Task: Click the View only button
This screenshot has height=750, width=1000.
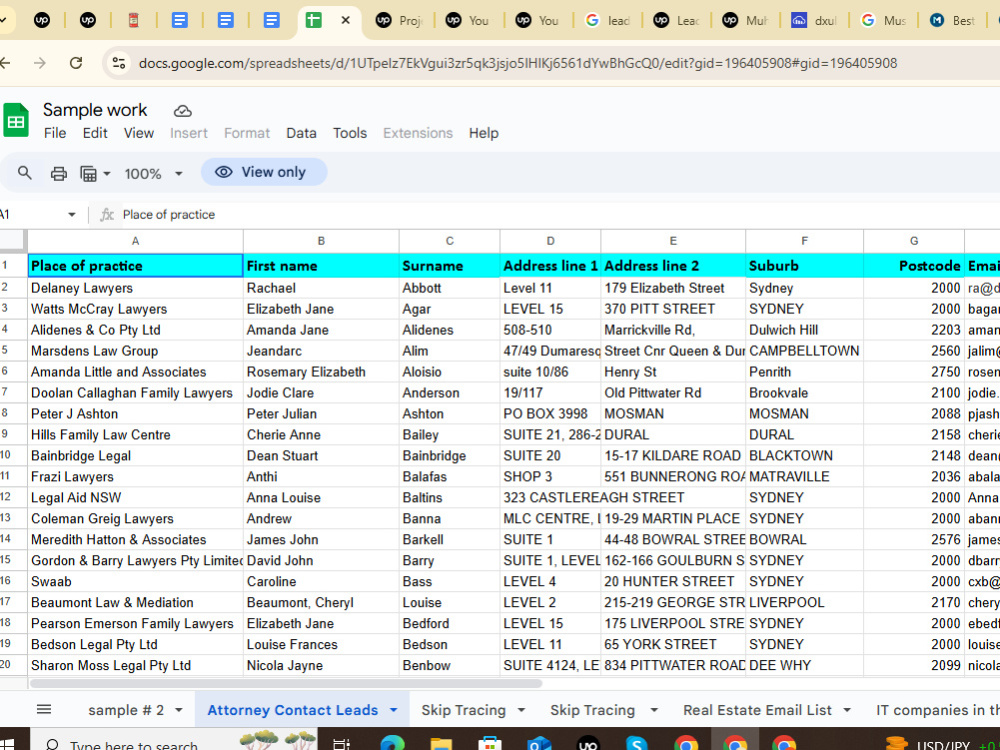Action: point(264,172)
